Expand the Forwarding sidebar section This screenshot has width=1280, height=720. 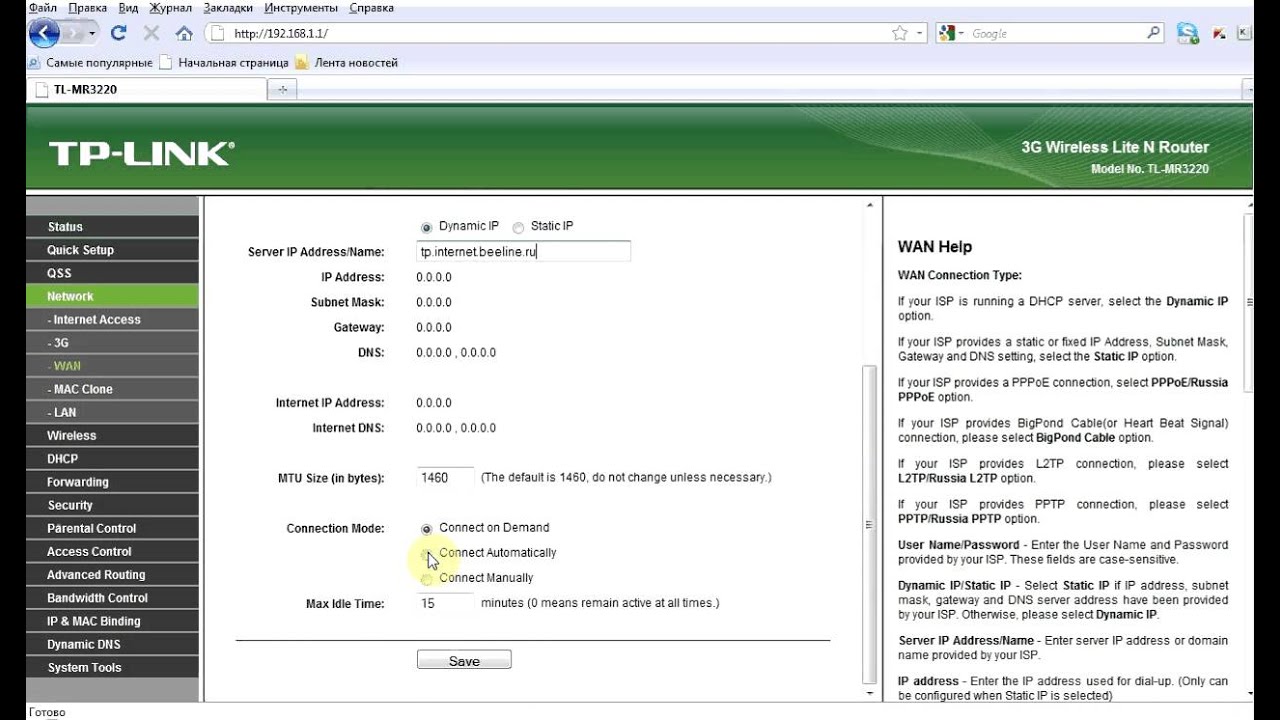tap(112, 482)
